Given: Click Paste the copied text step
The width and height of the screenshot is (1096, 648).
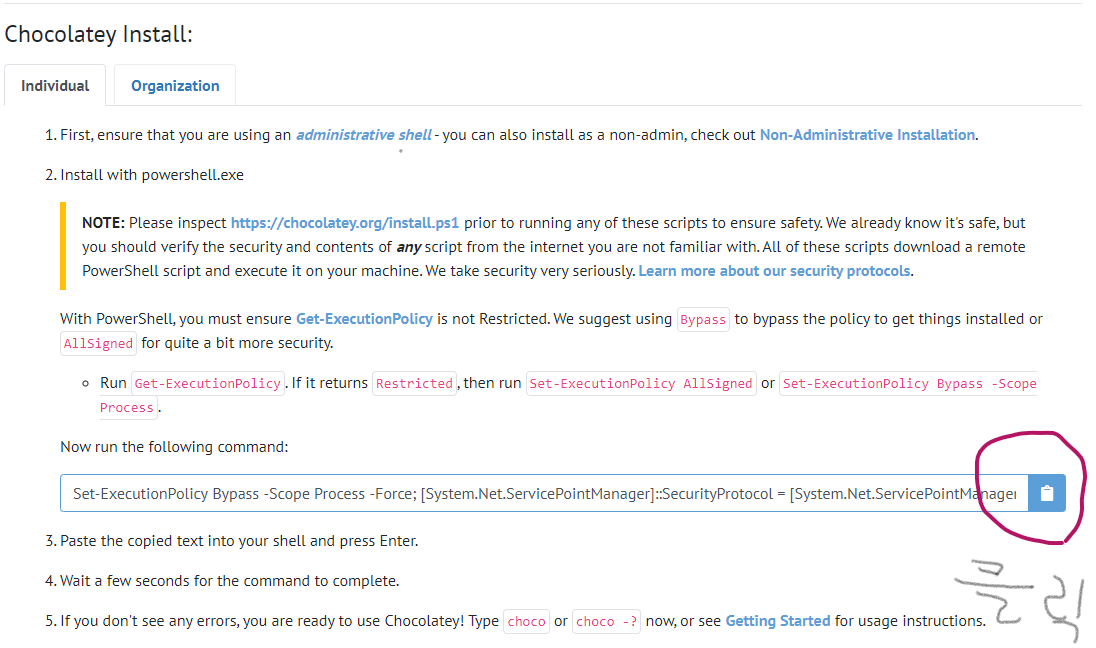Looking at the screenshot, I should click(x=239, y=540).
